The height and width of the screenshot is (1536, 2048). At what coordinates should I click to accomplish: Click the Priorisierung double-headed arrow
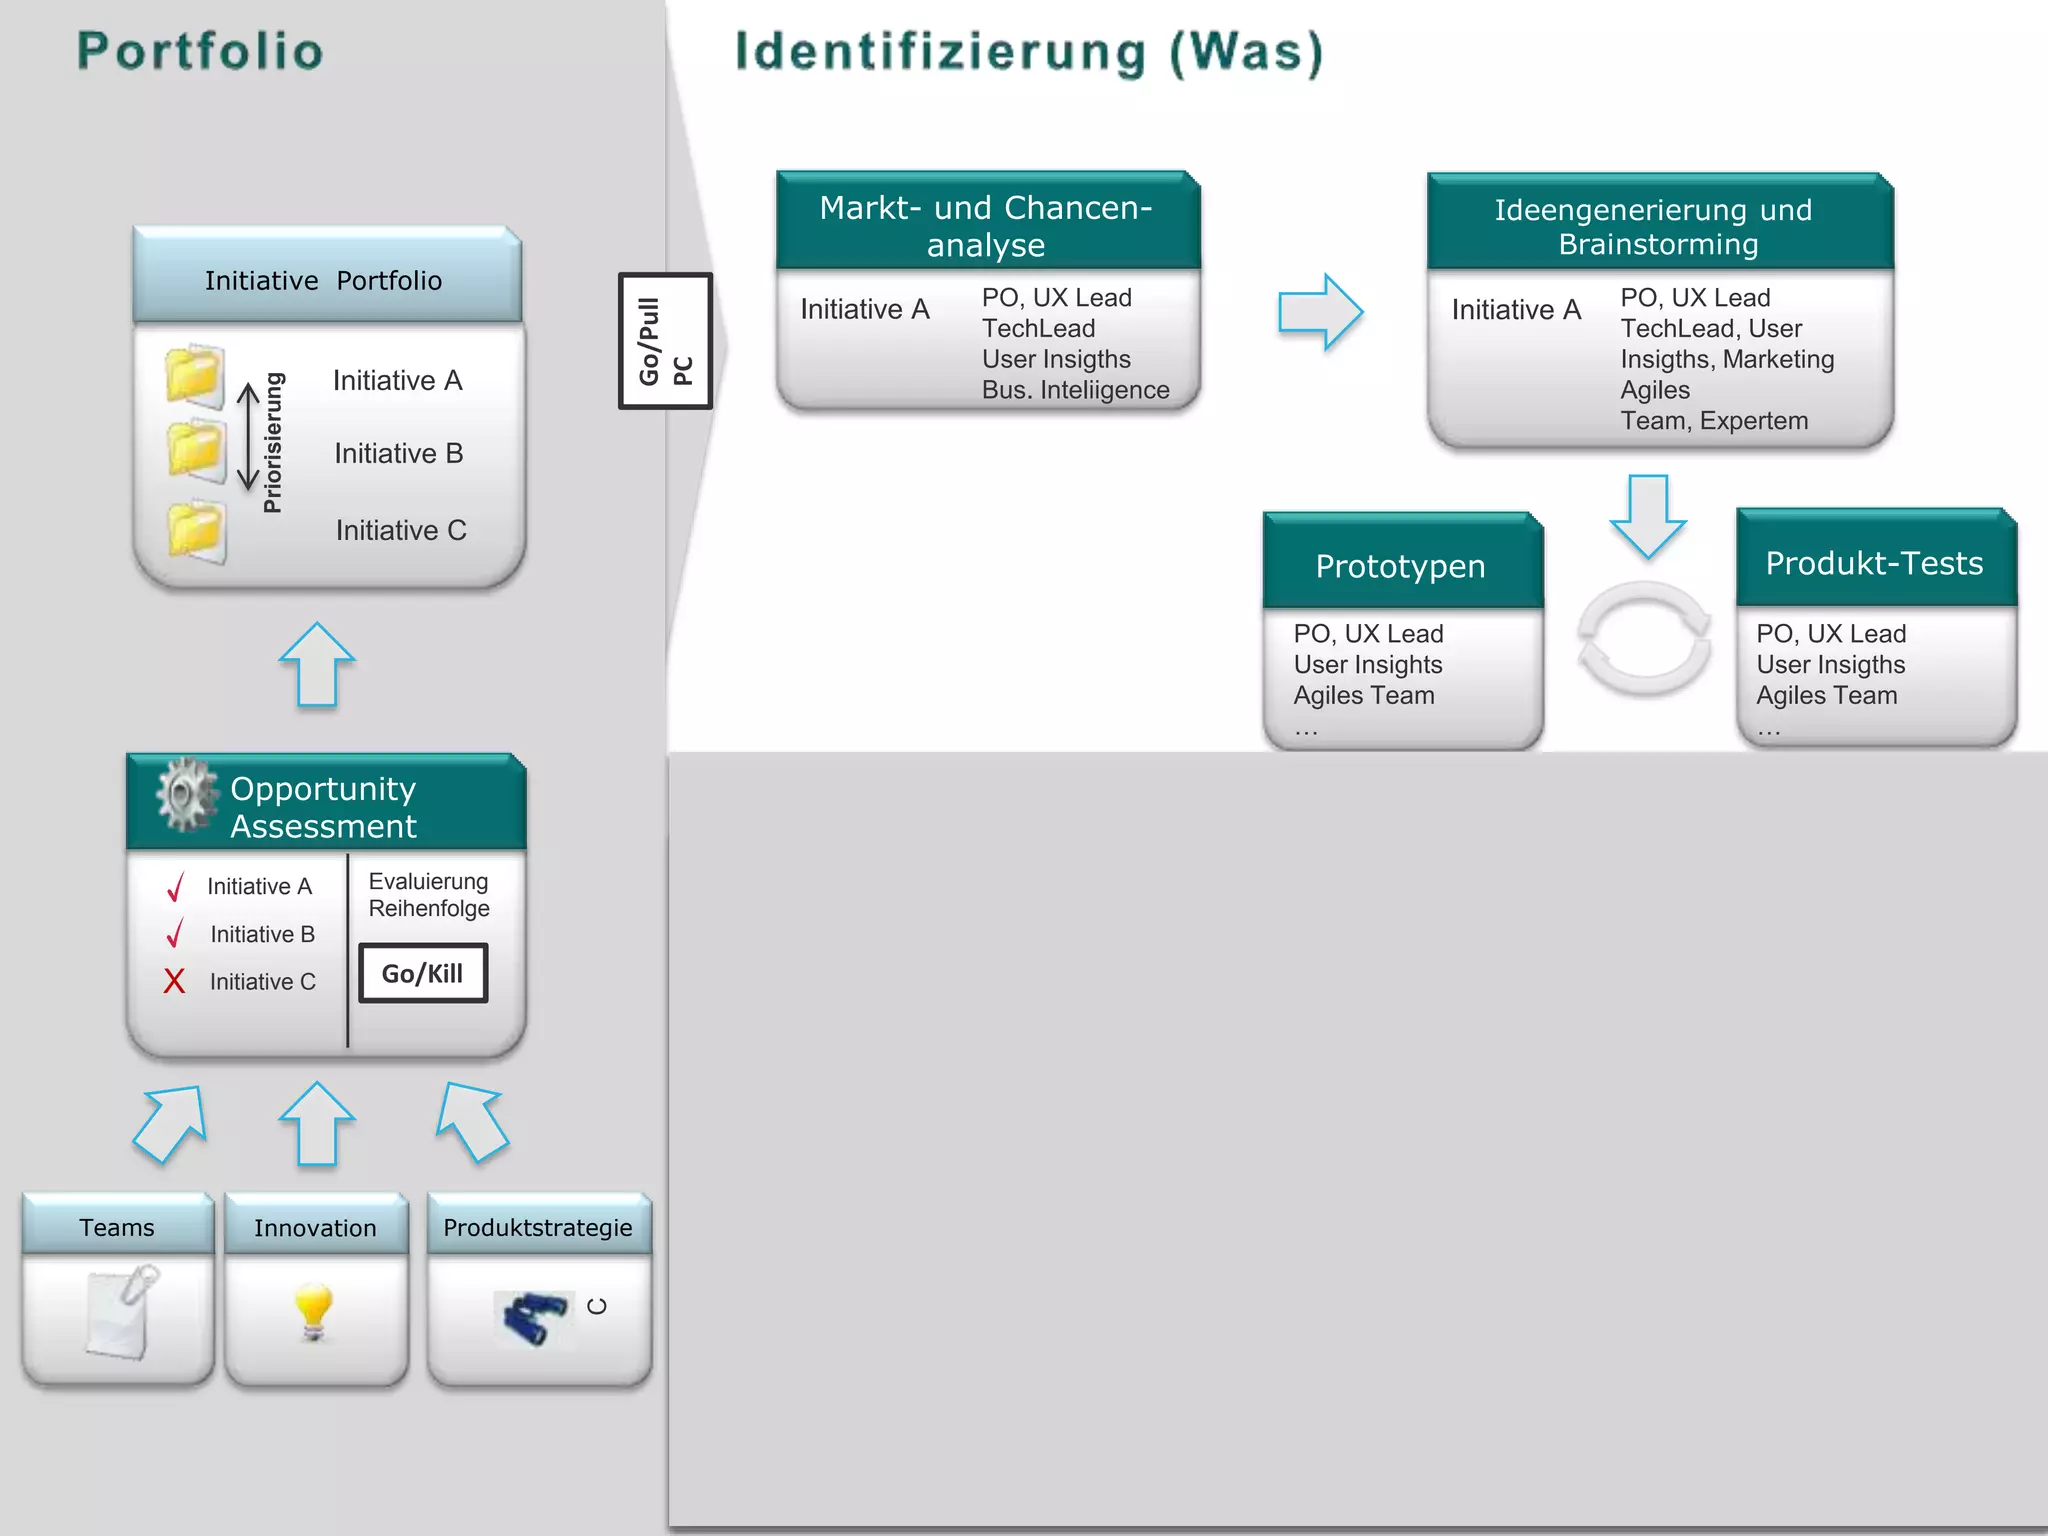pos(248,438)
